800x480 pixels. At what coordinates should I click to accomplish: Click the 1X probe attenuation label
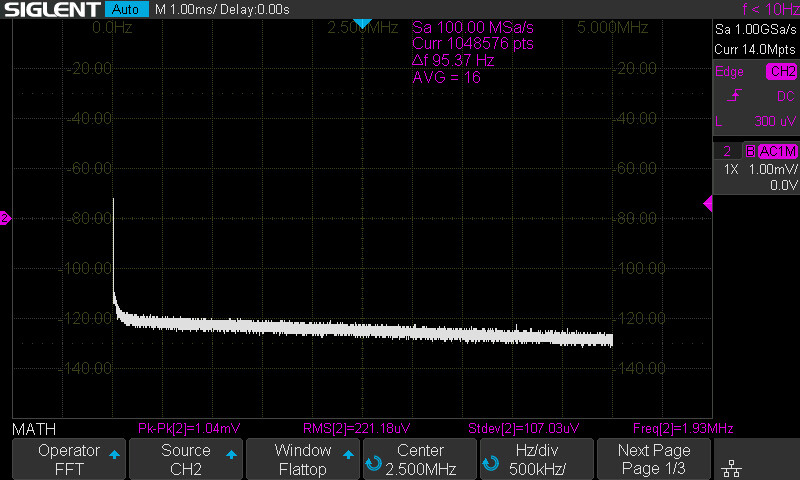point(731,169)
